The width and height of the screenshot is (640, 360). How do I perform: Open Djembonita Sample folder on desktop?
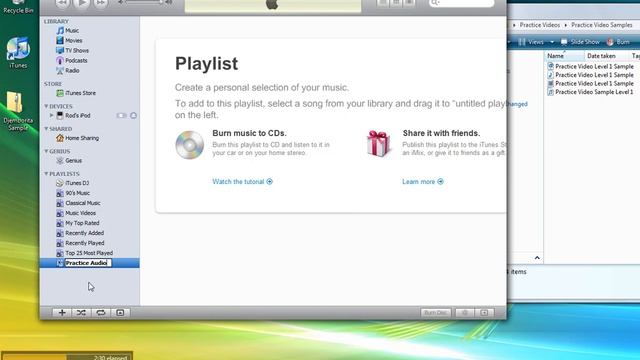(x=18, y=111)
